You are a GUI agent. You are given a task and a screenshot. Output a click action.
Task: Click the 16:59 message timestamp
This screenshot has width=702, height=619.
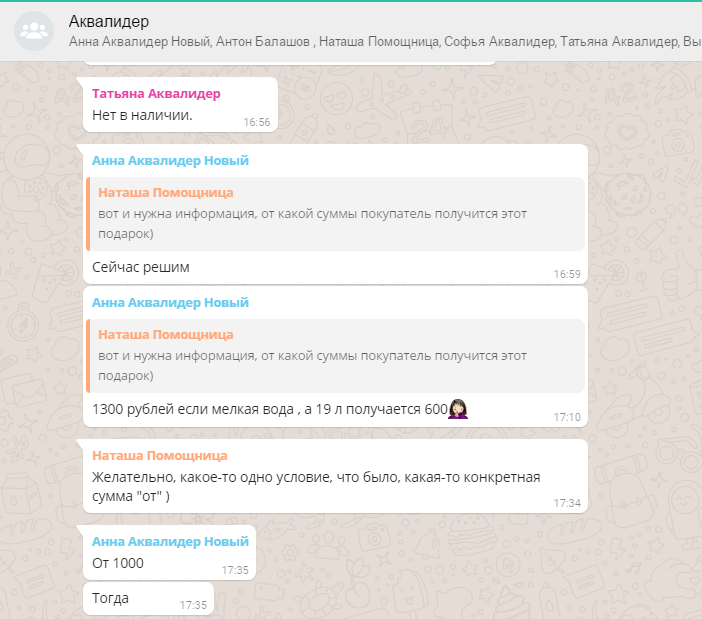tap(567, 274)
